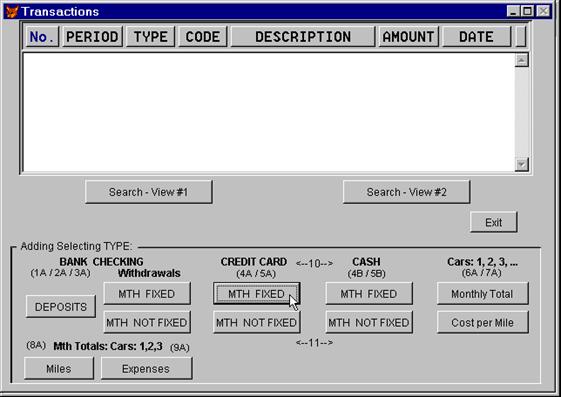Image resolution: width=561 pixels, height=397 pixels.
Task: Click the (6A / 7A) label
Action: click(481, 273)
